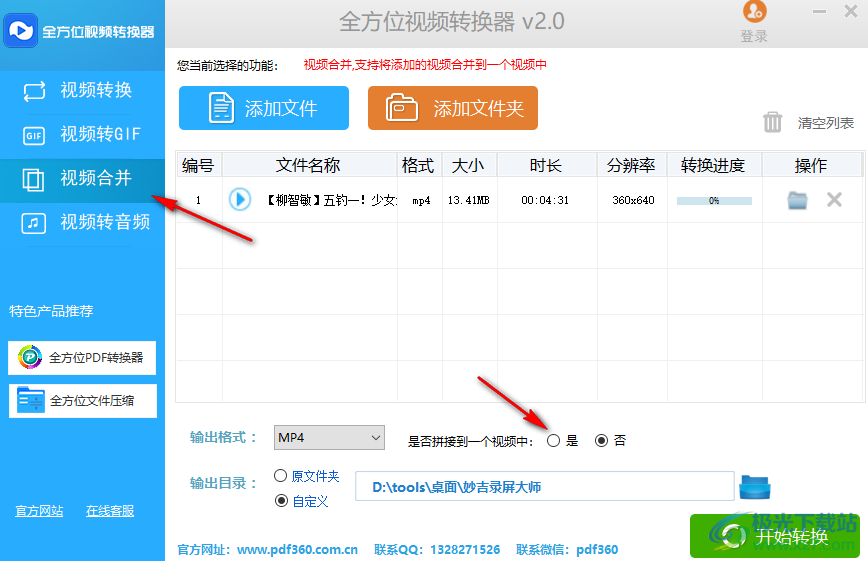Choose 自定义 output directory option
The width and height of the screenshot is (868, 561).
pos(281,501)
